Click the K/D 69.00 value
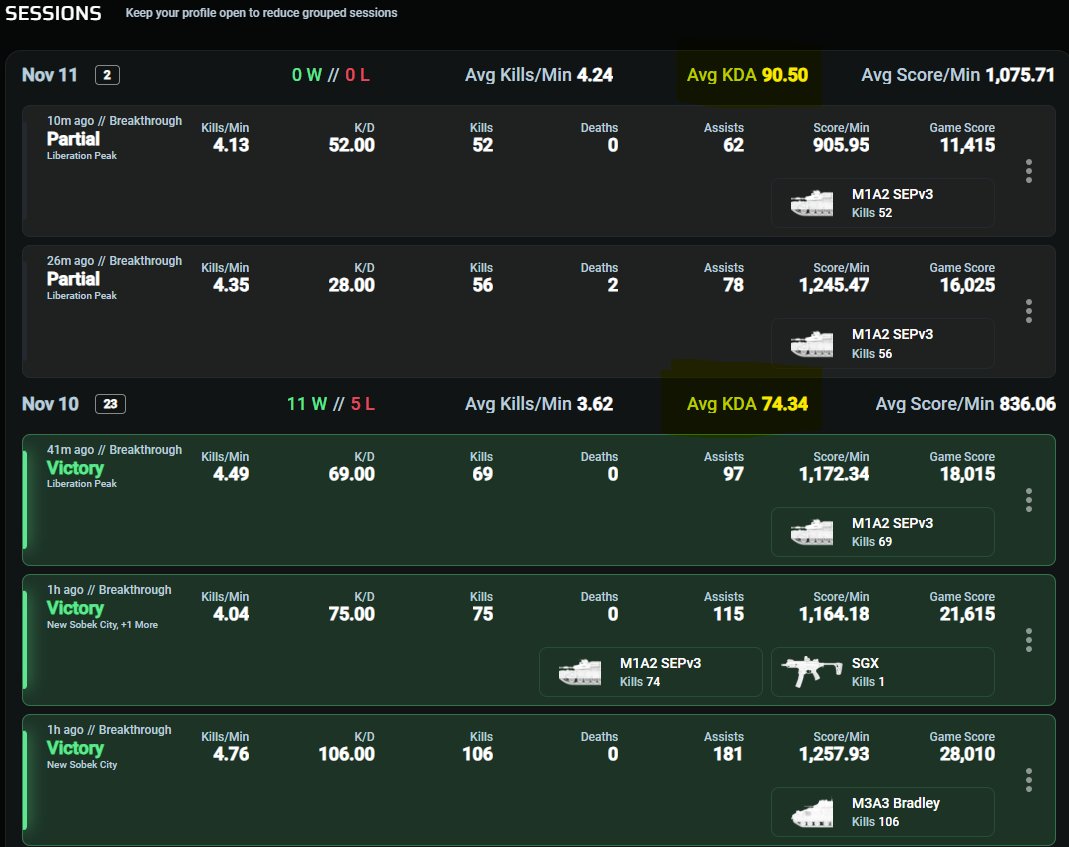The height and width of the screenshot is (847, 1069). click(x=351, y=474)
